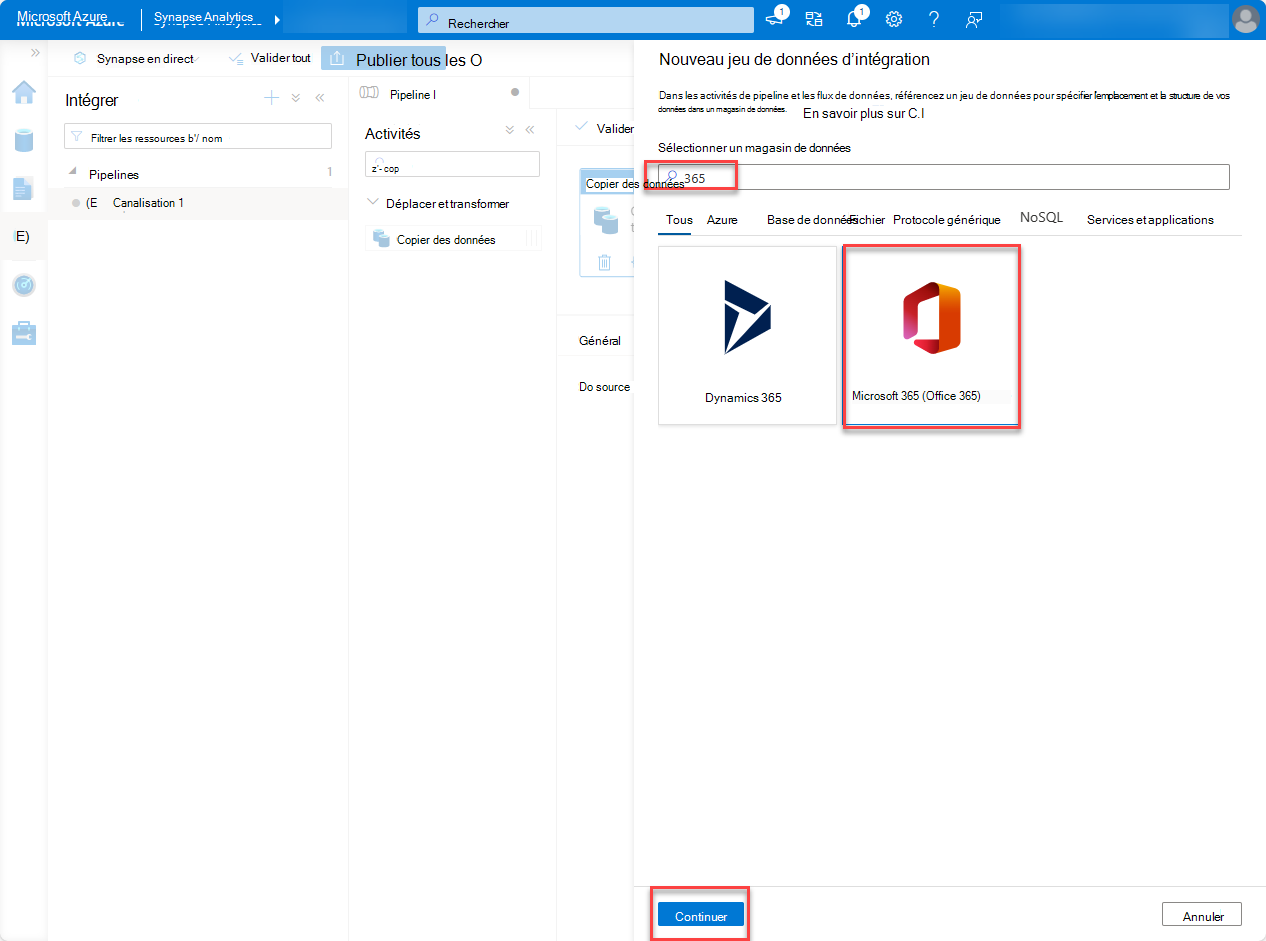Viewport: 1266px width, 941px height.
Task: Open the Synapse Home hub
Action: tap(23, 92)
